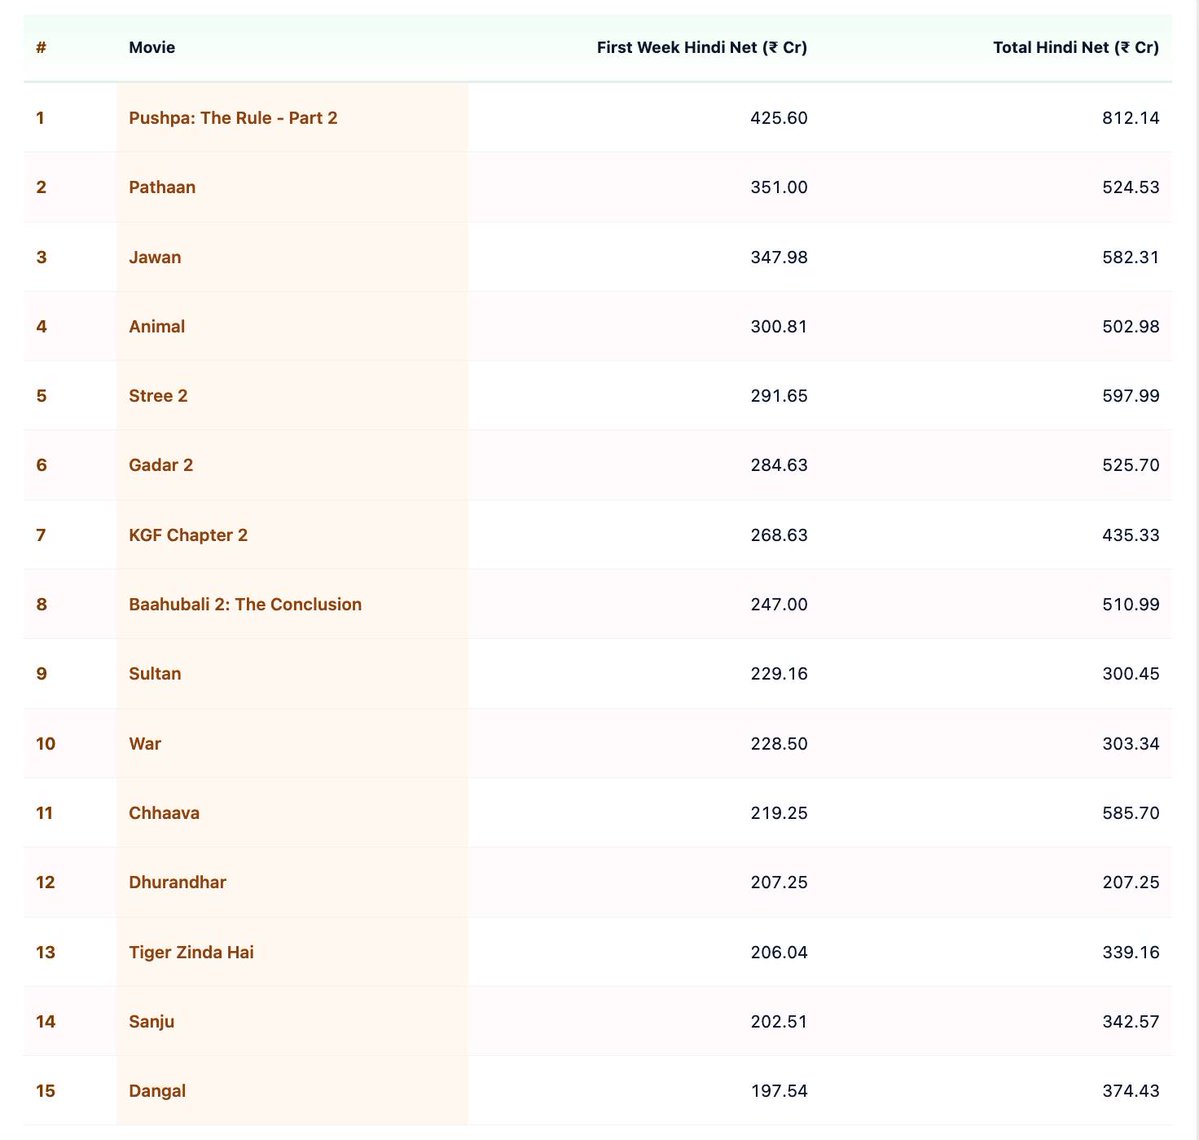Viewport: 1199px width, 1140px height.
Task: Click the Tiger Zinda Hai title
Action: coord(191,952)
